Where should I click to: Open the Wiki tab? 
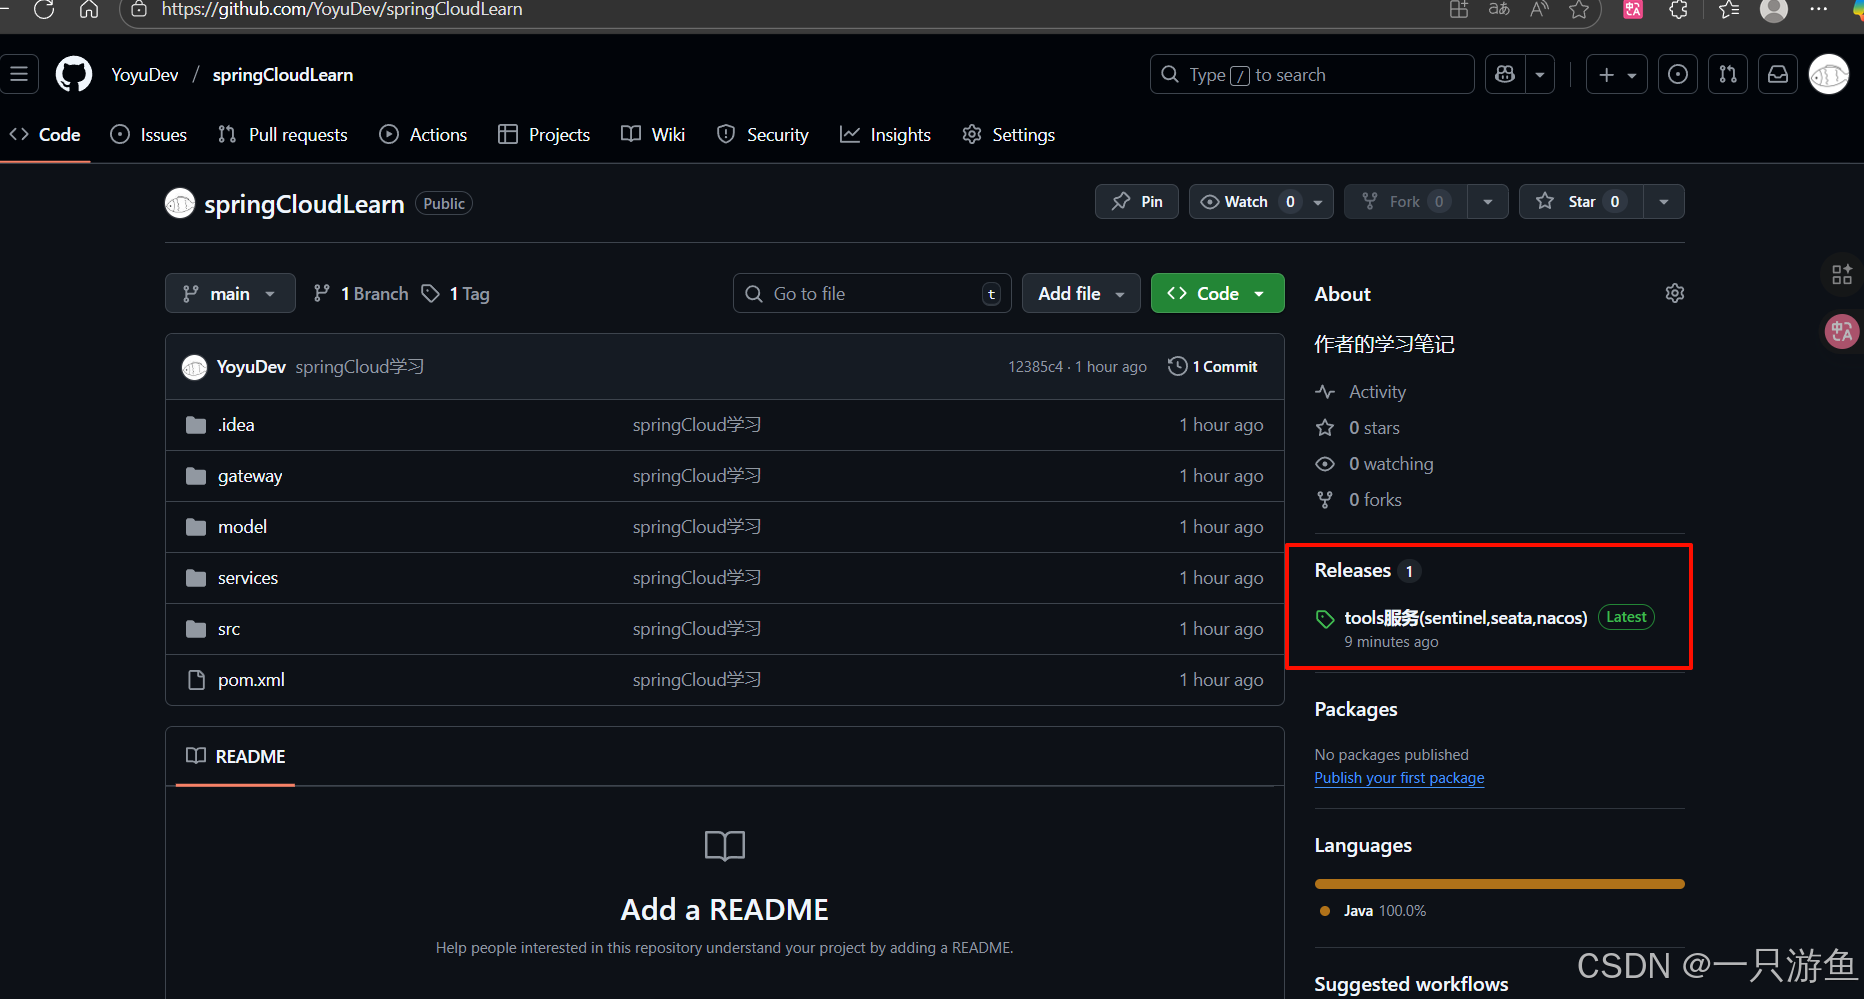653,135
